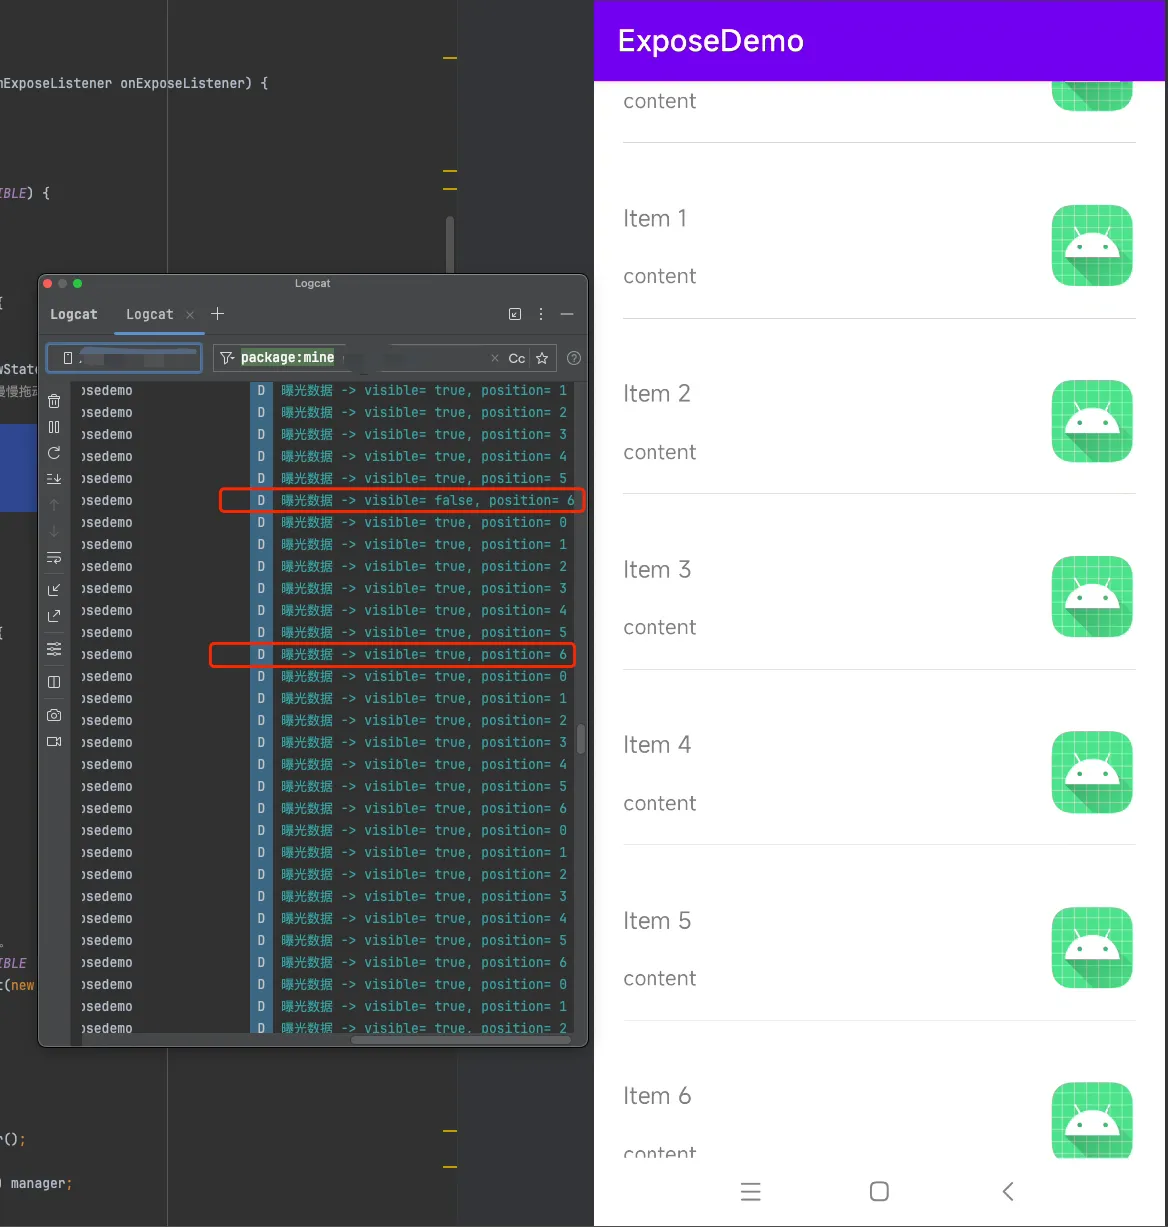Dock the floating Logcat window
The width and height of the screenshot is (1168, 1227).
[515, 314]
